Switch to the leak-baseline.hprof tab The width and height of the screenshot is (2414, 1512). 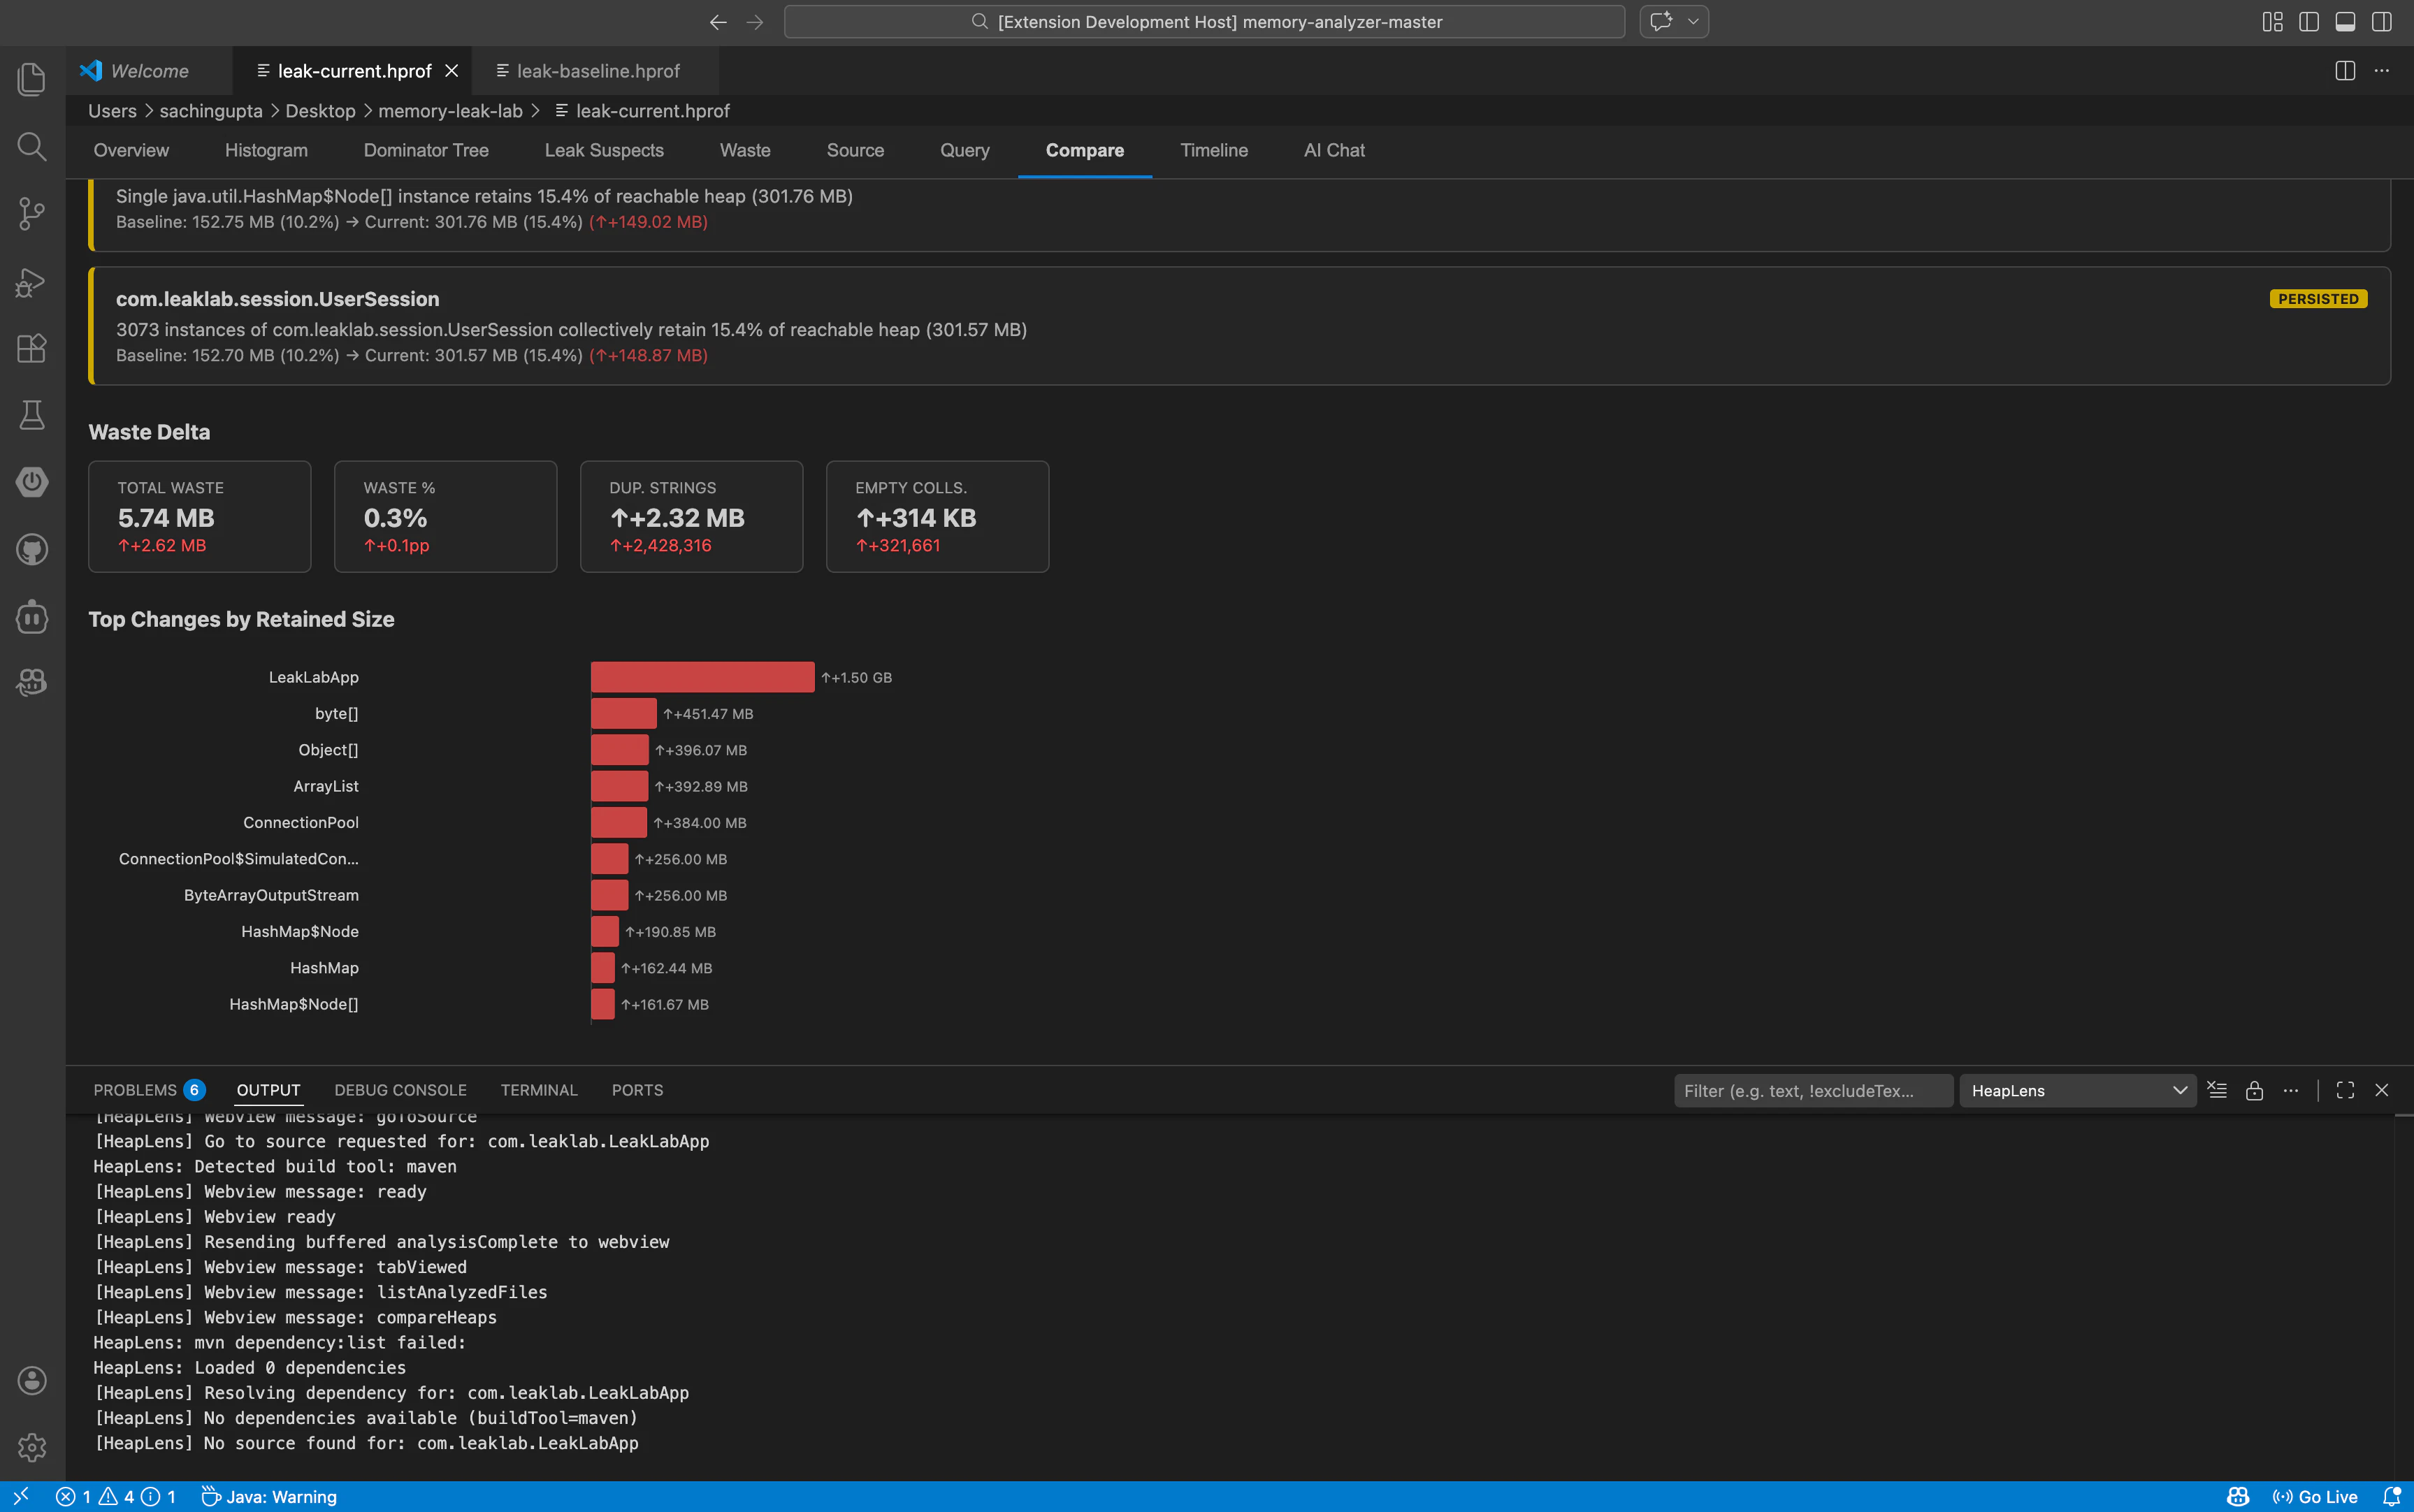tap(596, 70)
